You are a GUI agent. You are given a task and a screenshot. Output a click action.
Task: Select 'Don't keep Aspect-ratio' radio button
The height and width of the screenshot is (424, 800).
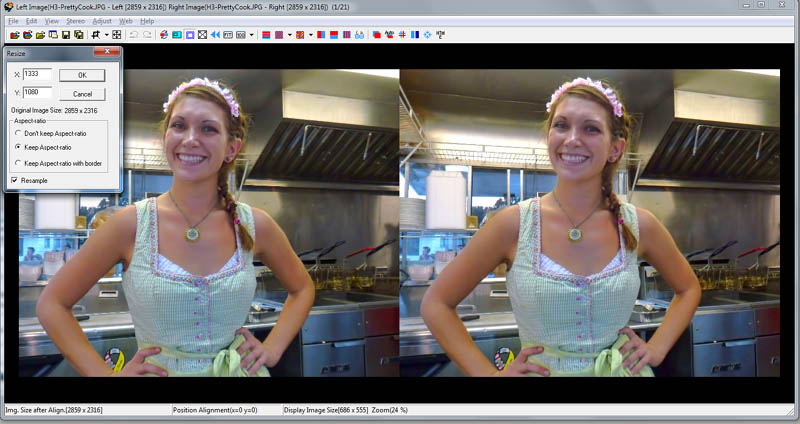17,132
